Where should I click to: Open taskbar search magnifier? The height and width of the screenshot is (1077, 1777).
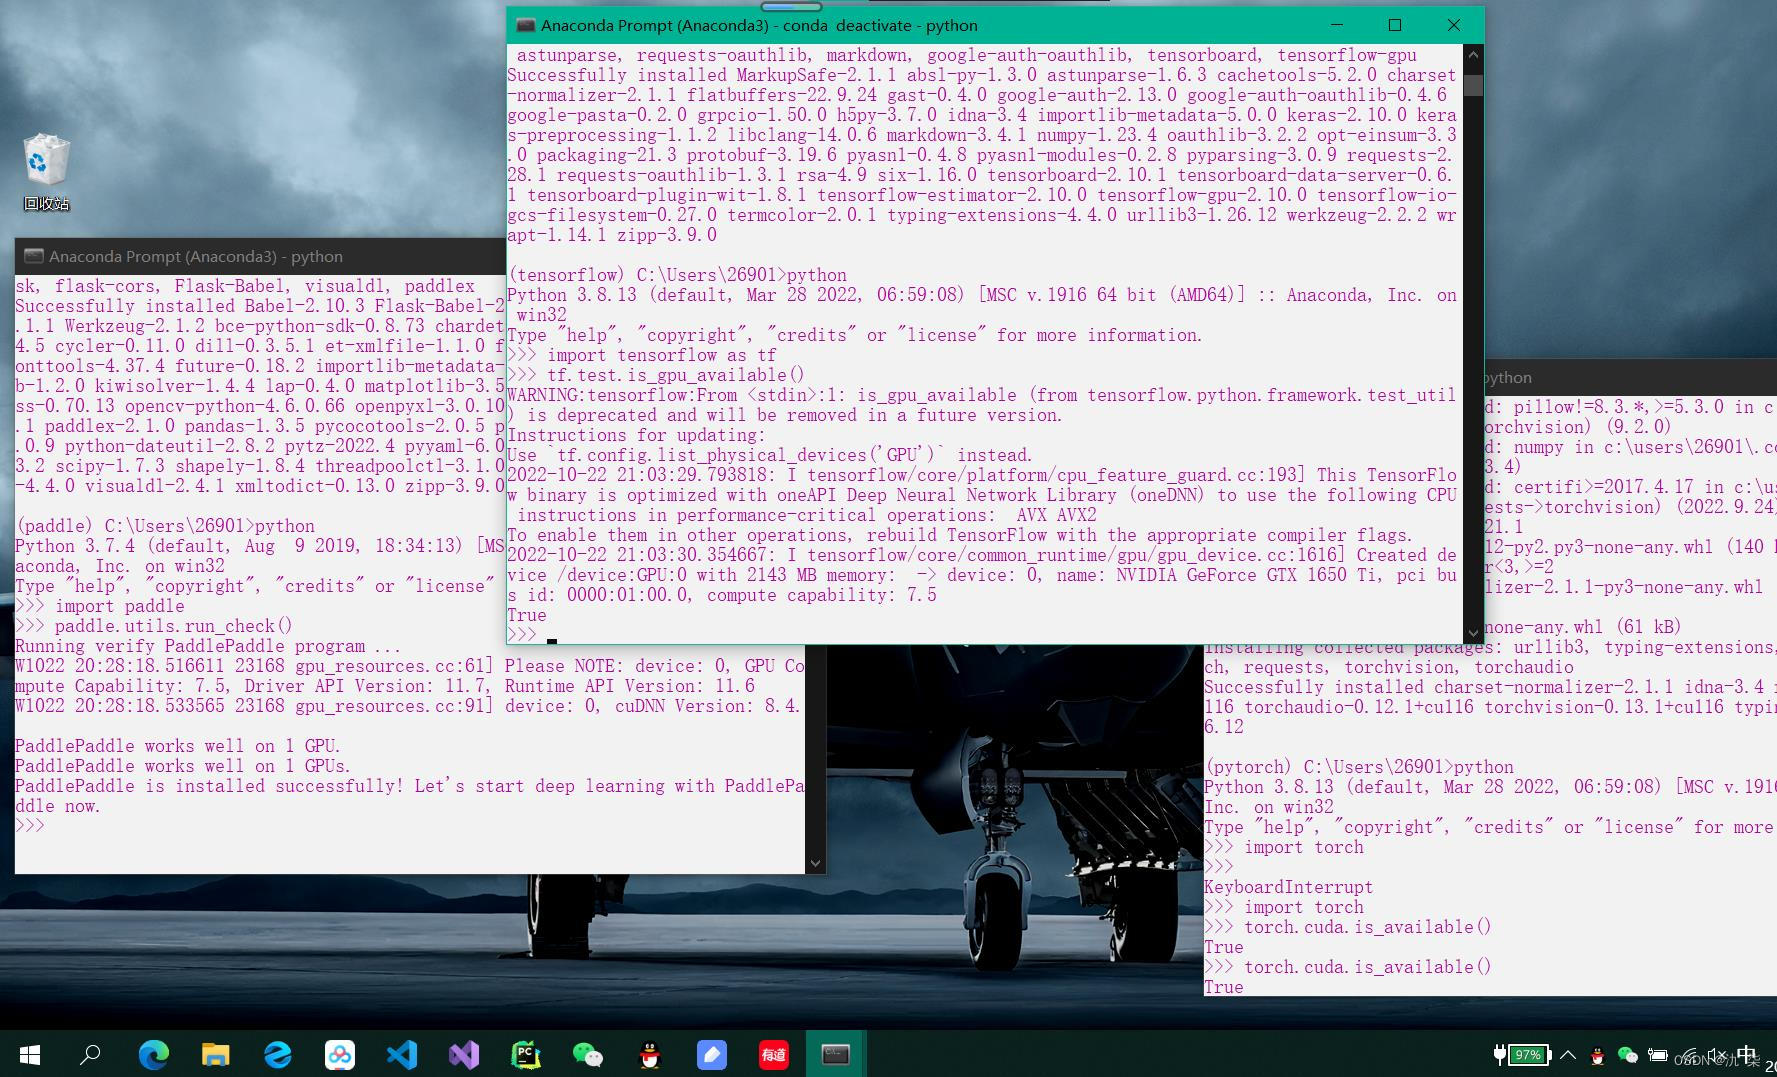90,1054
